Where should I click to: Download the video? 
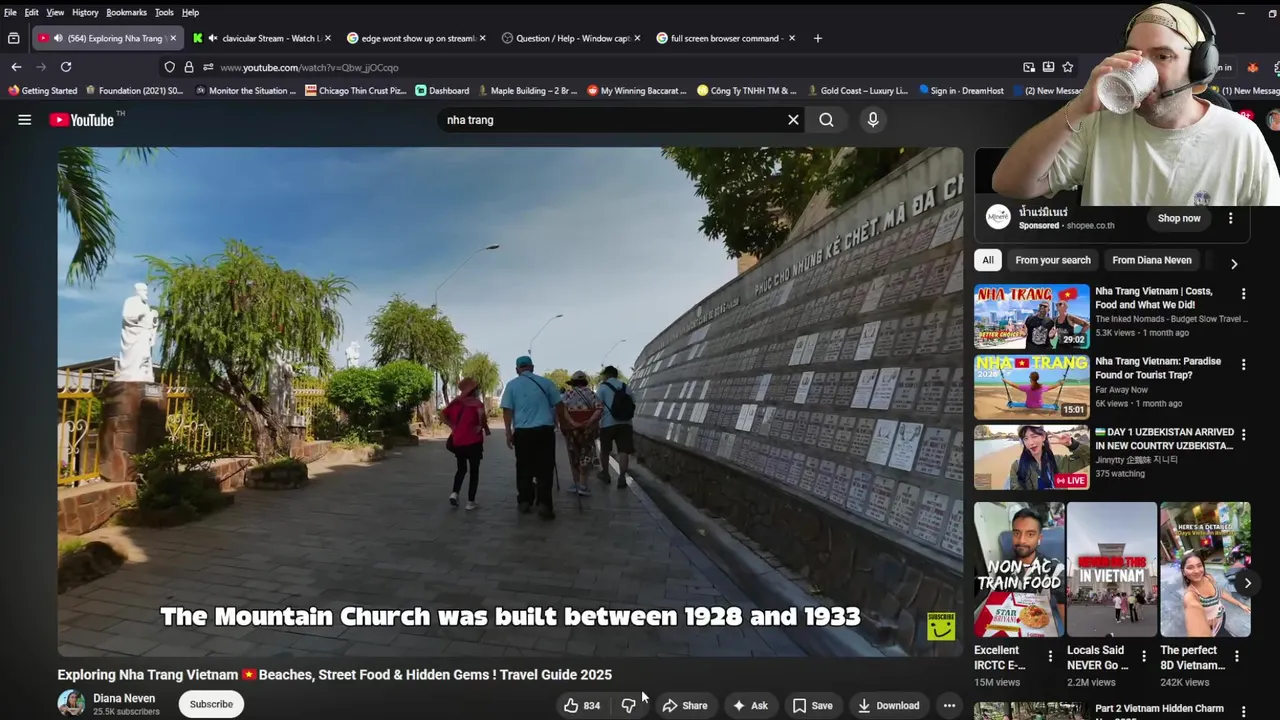[x=889, y=705]
